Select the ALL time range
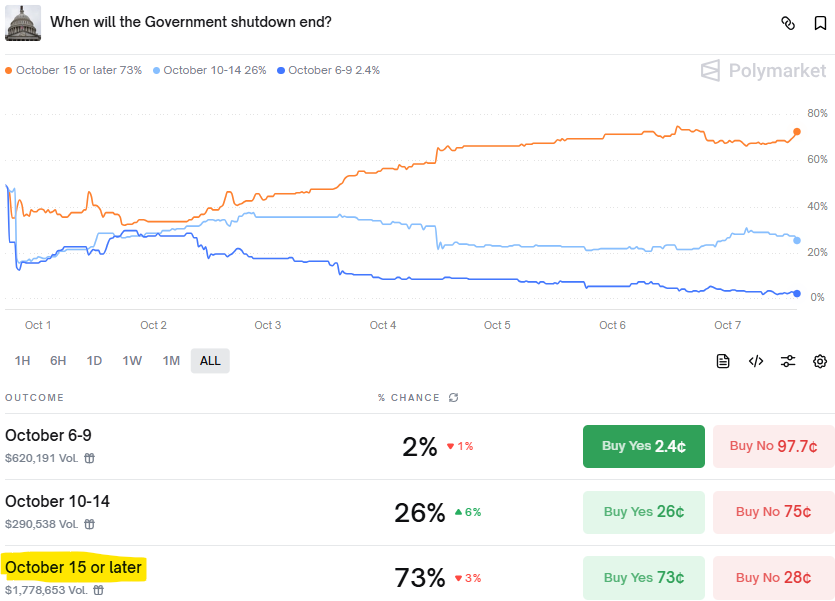Image resolution: width=835 pixels, height=601 pixels. click(210, 361)
